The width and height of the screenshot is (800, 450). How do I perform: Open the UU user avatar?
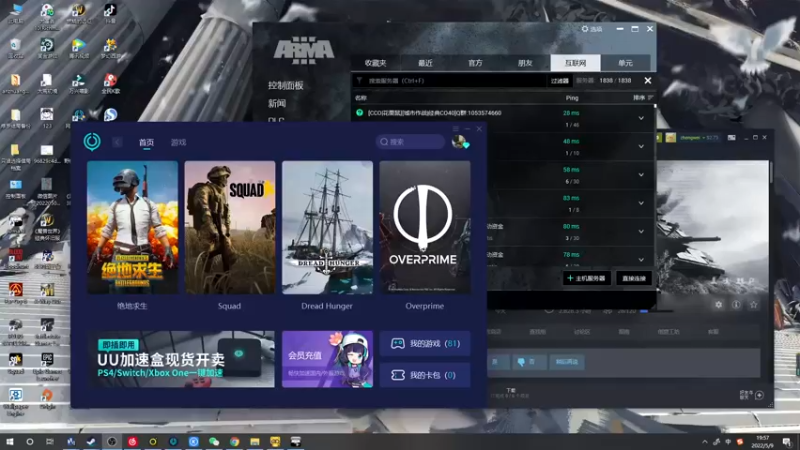459,141
